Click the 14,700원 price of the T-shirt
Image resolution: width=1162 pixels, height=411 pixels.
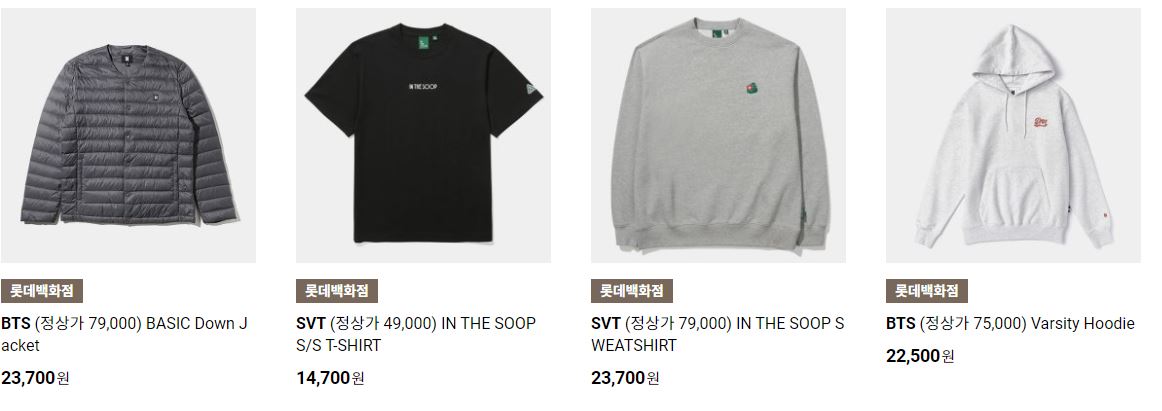click(331, 378)
